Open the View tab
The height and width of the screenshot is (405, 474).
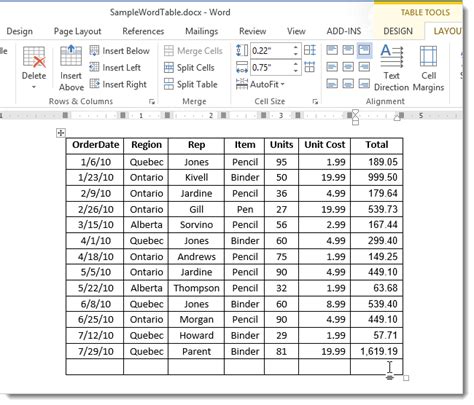[x=296, y=31]
